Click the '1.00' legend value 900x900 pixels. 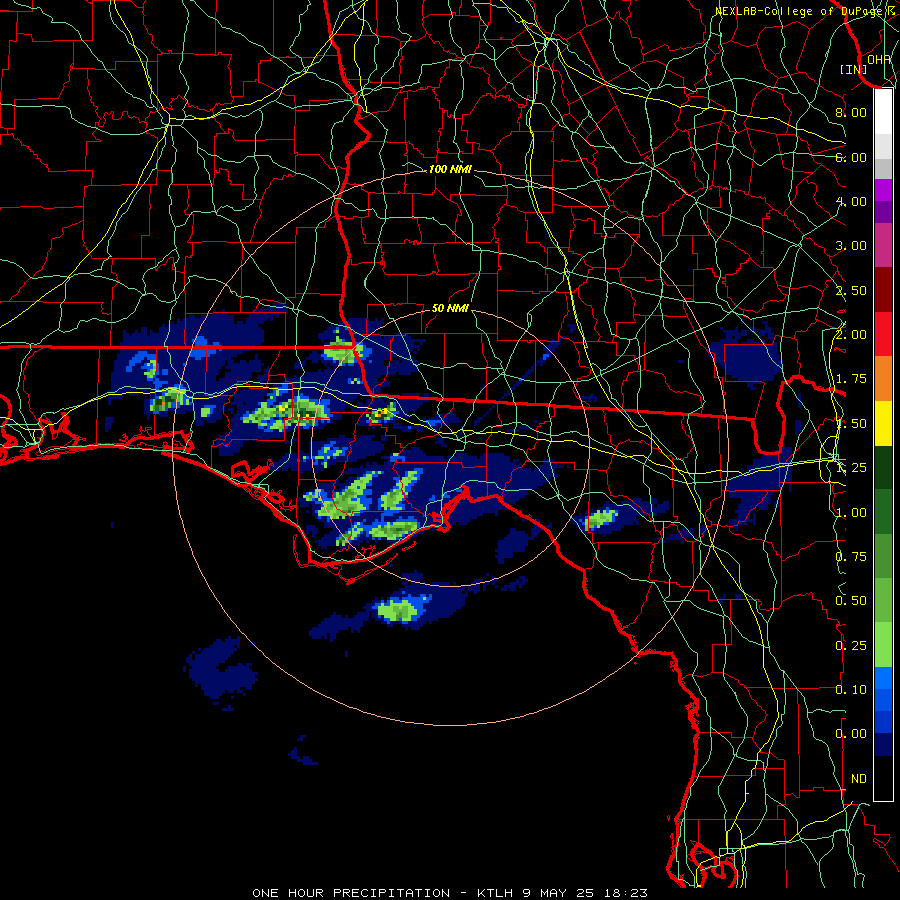pos(851,513)
